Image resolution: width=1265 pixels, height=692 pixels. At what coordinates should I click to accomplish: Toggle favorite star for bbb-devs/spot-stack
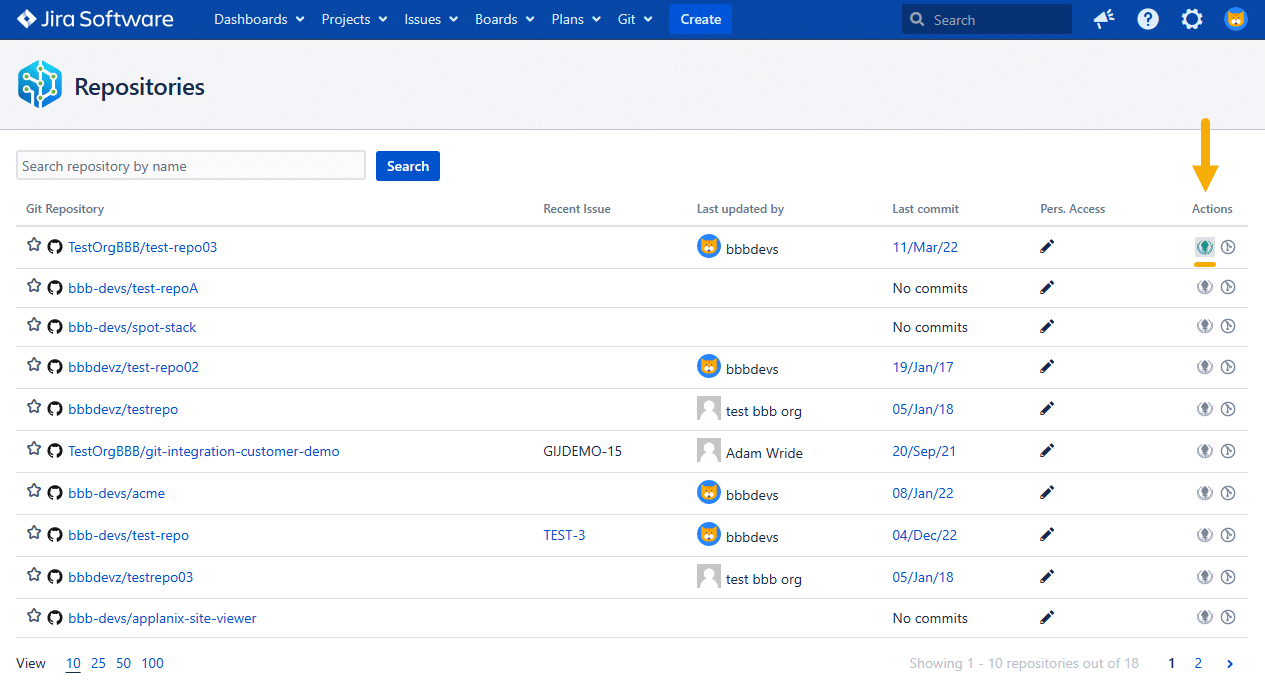pos(34,325)
